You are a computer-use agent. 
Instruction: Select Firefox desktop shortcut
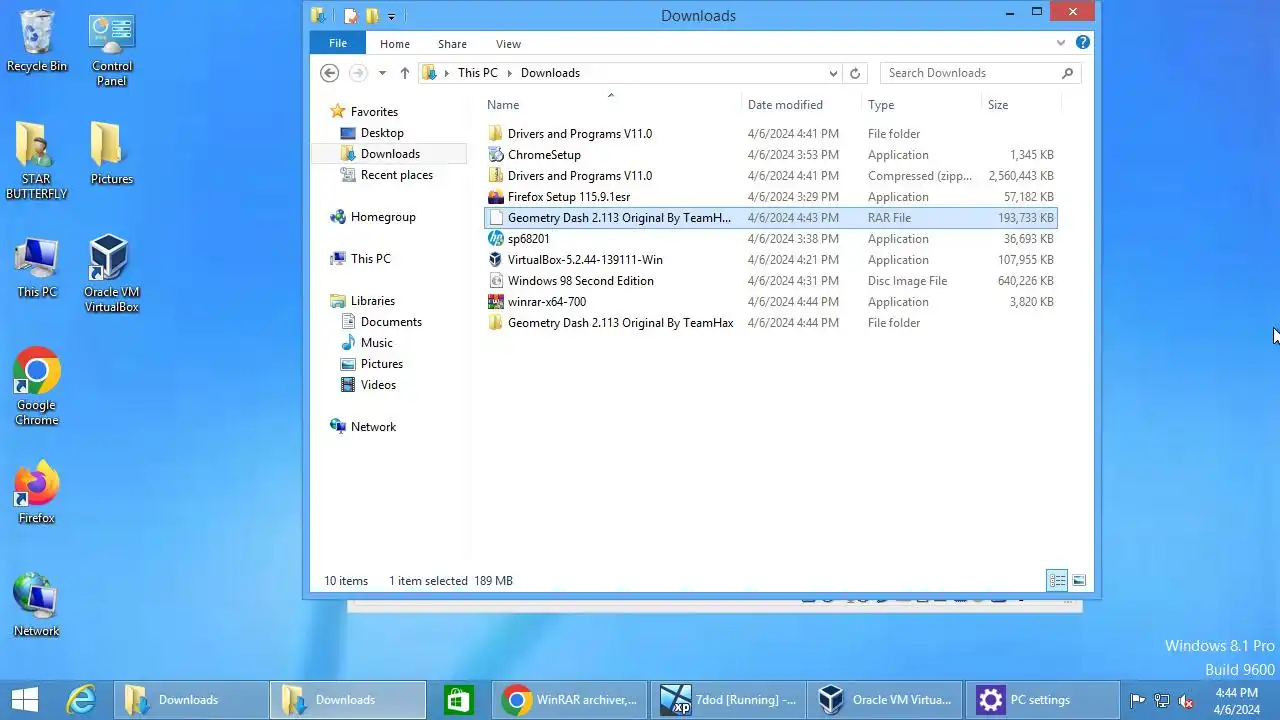(x=37, y=493)
